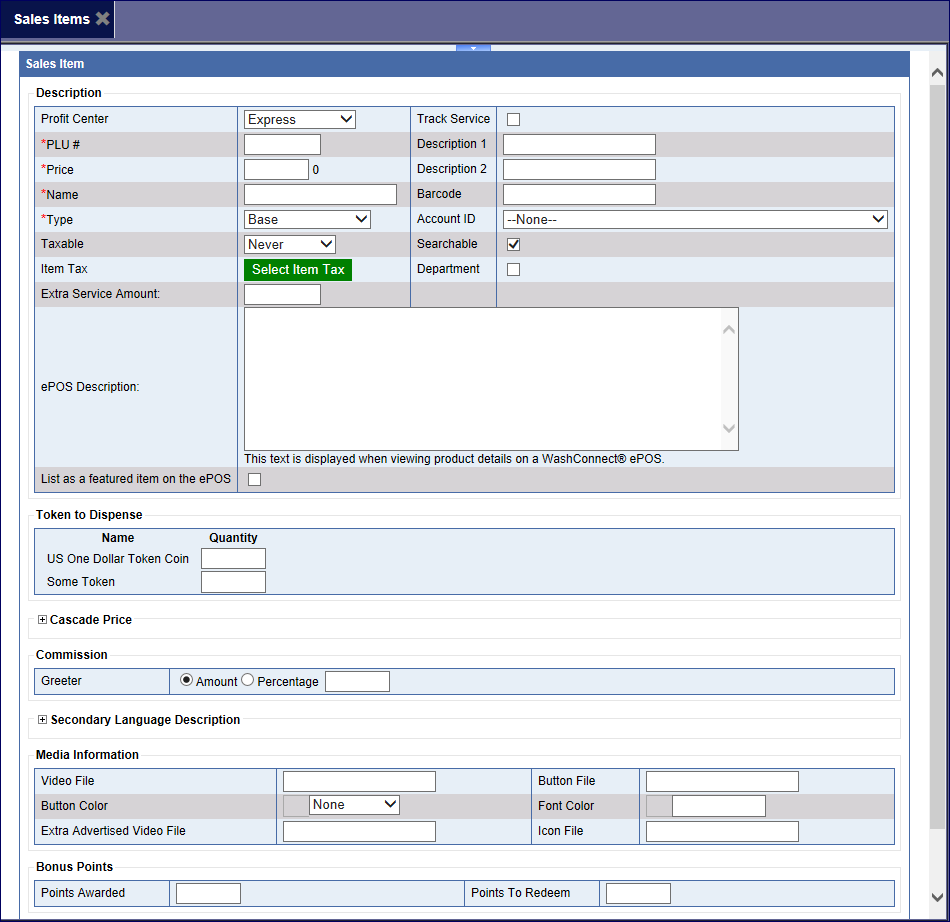Choose the Amount commission radio button
Screen dimensions: 950x922
(186, 681)
